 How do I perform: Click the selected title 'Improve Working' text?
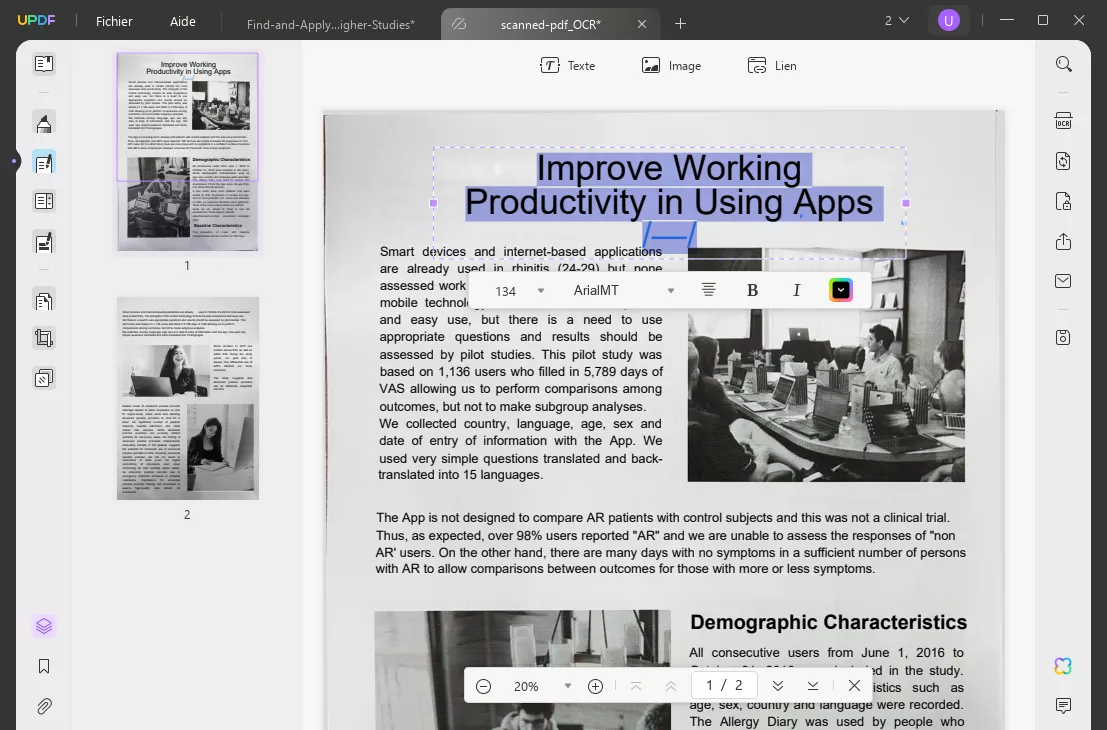(669, 169)
